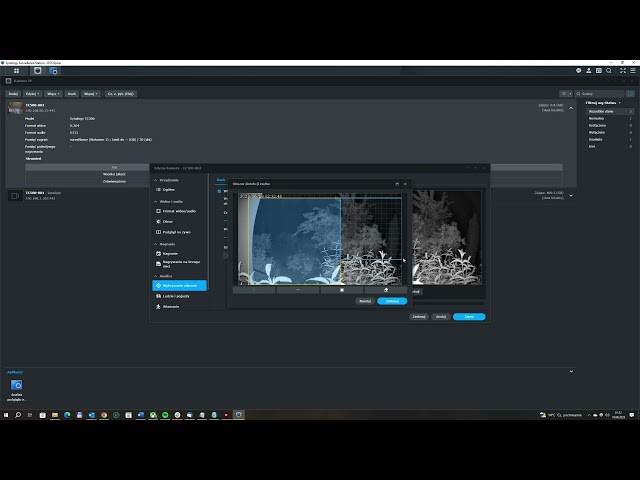This screenshot has width=640, height=480.
Task: Click the plus add-area tool button
Action: click(x=254, y=290)
